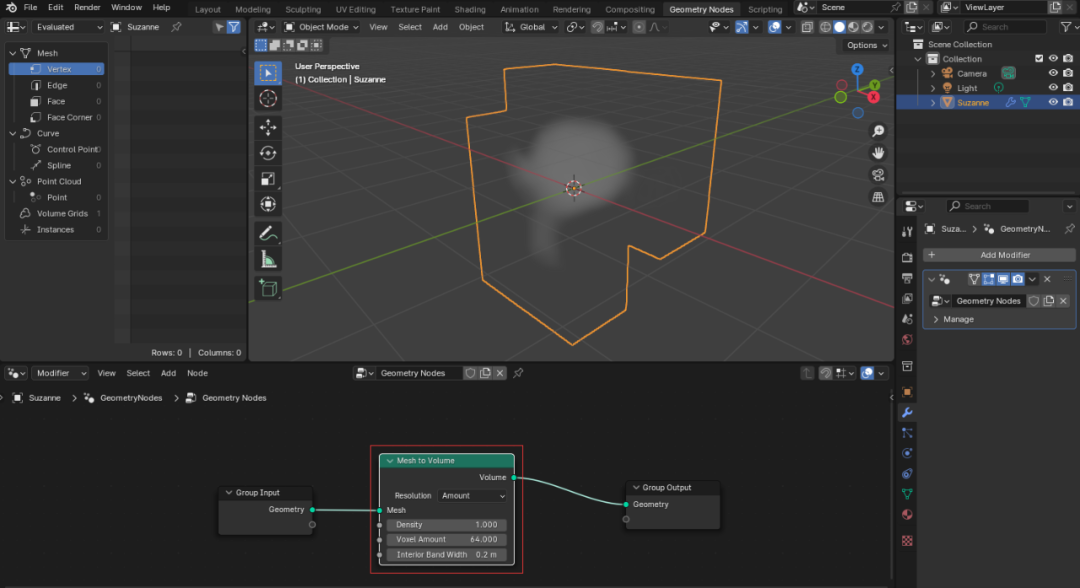Uncheck the Collection exclude checkbox
This screenshot has height=588, width=1080.
coord(1039,59)
